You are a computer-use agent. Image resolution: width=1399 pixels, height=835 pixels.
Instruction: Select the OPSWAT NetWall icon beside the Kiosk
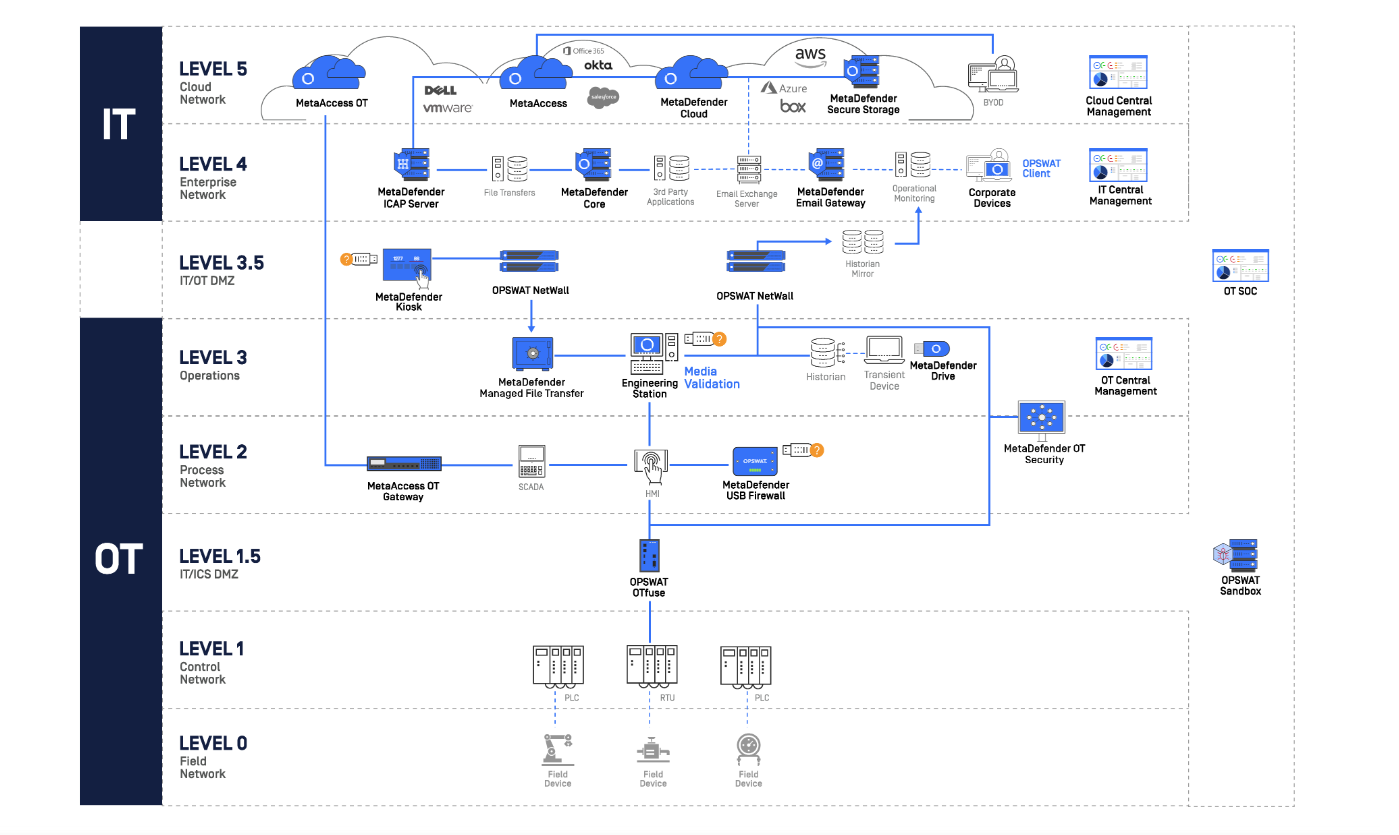[x=529, y=262]
